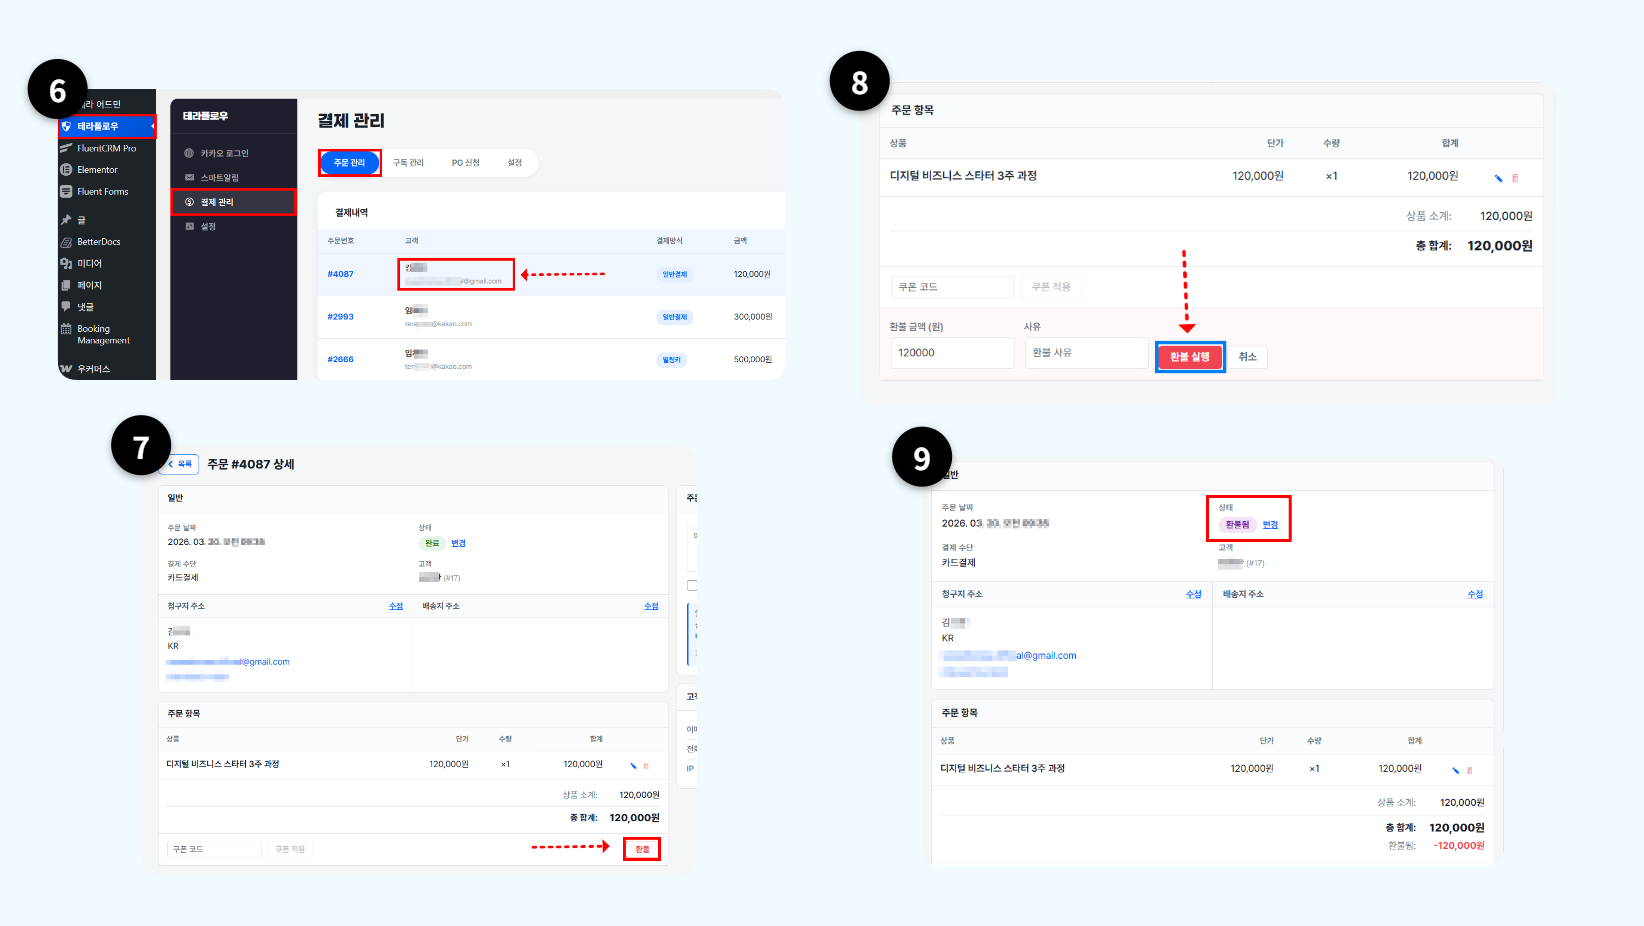Switch to the PG 신청 tab

point(465,162)
